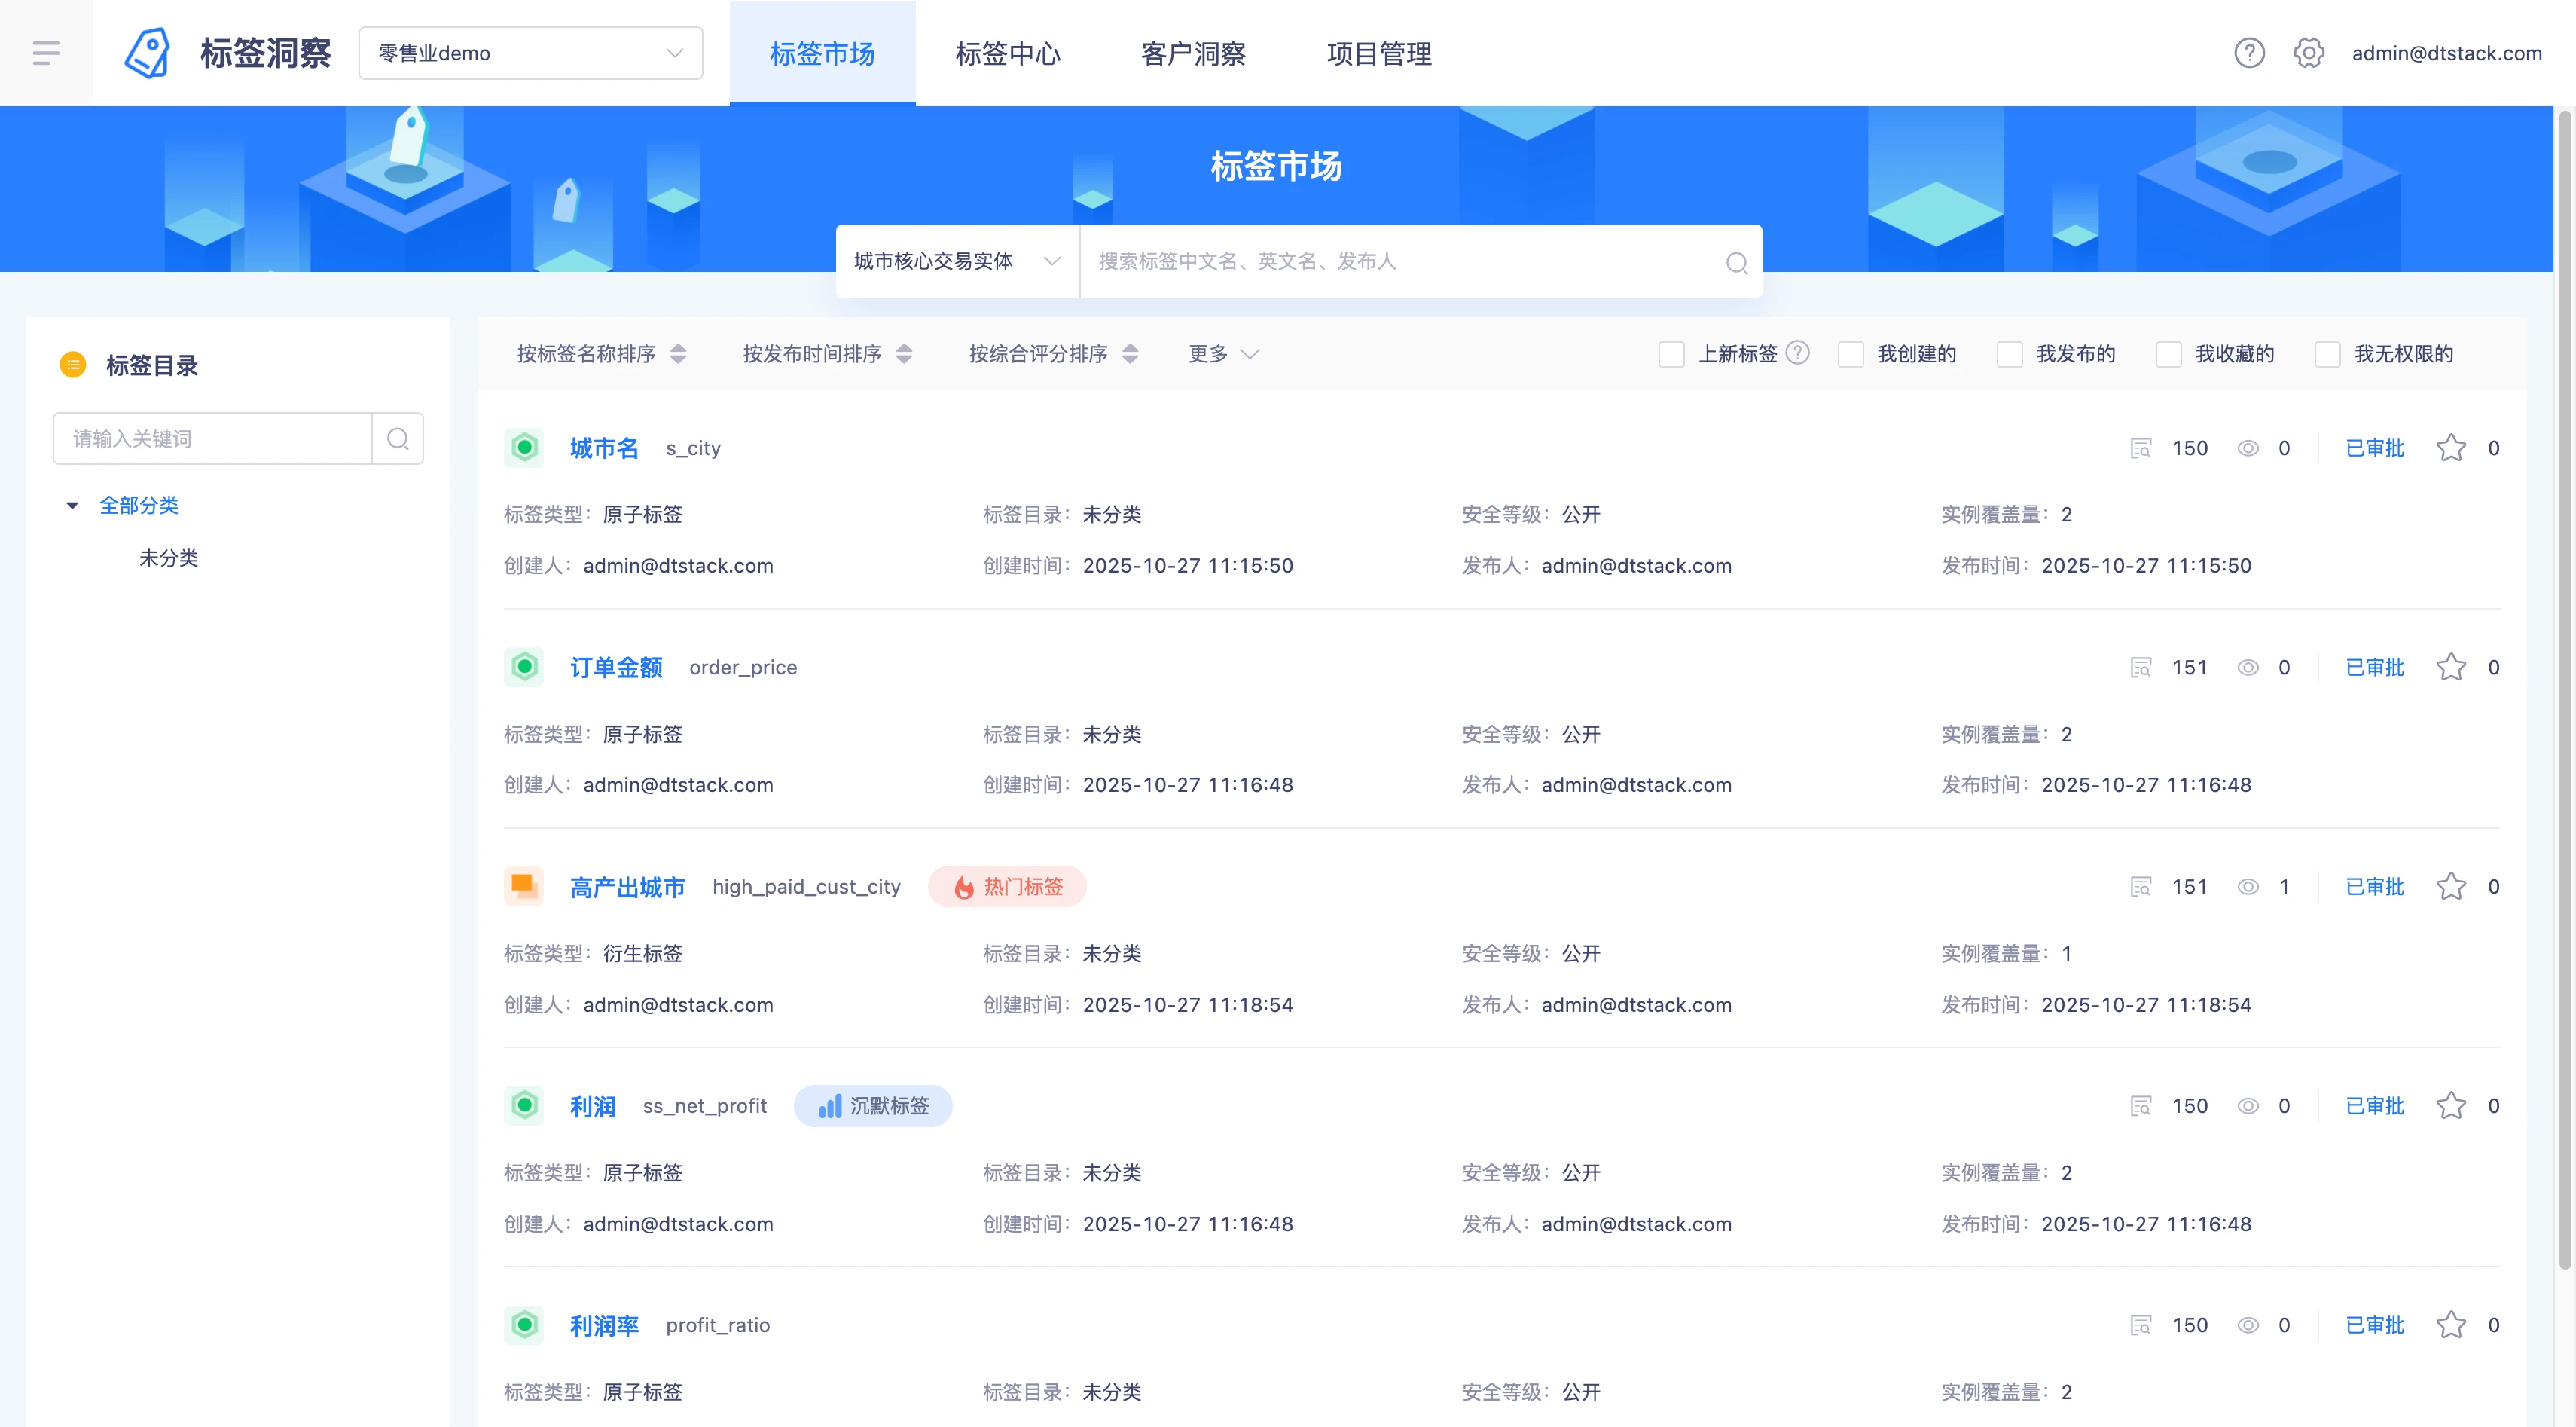Click the ss_net_profit English name
This screenshot has width=2576, height=1427.
click(x=704, y=1106)
